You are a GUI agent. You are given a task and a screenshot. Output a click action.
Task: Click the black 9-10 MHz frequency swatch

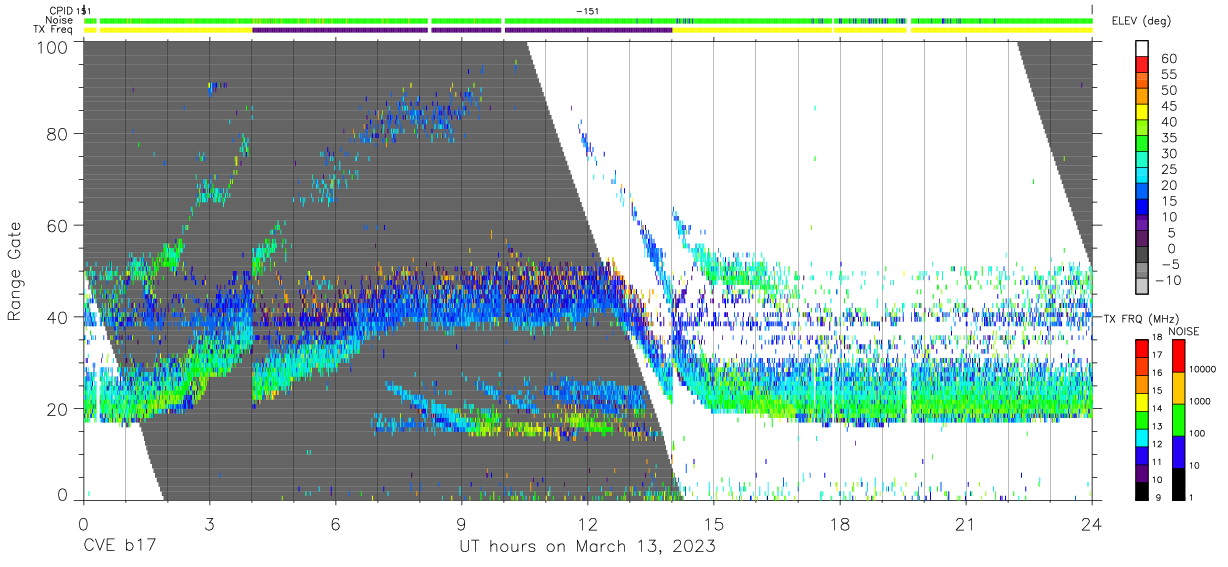click(x=1143, y=489)
